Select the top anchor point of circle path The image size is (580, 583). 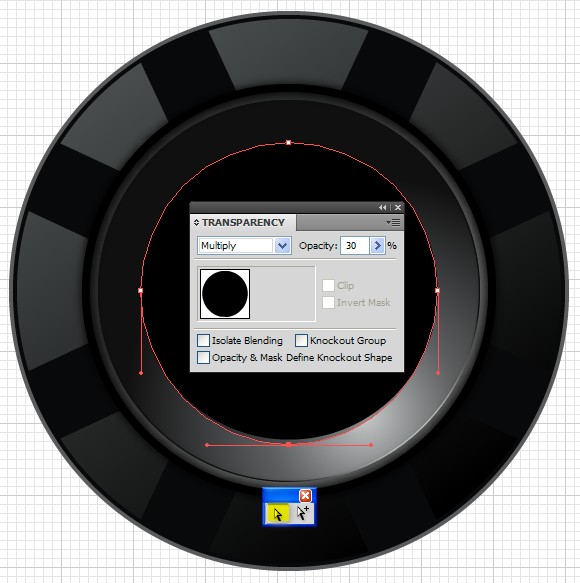(289, 142)
